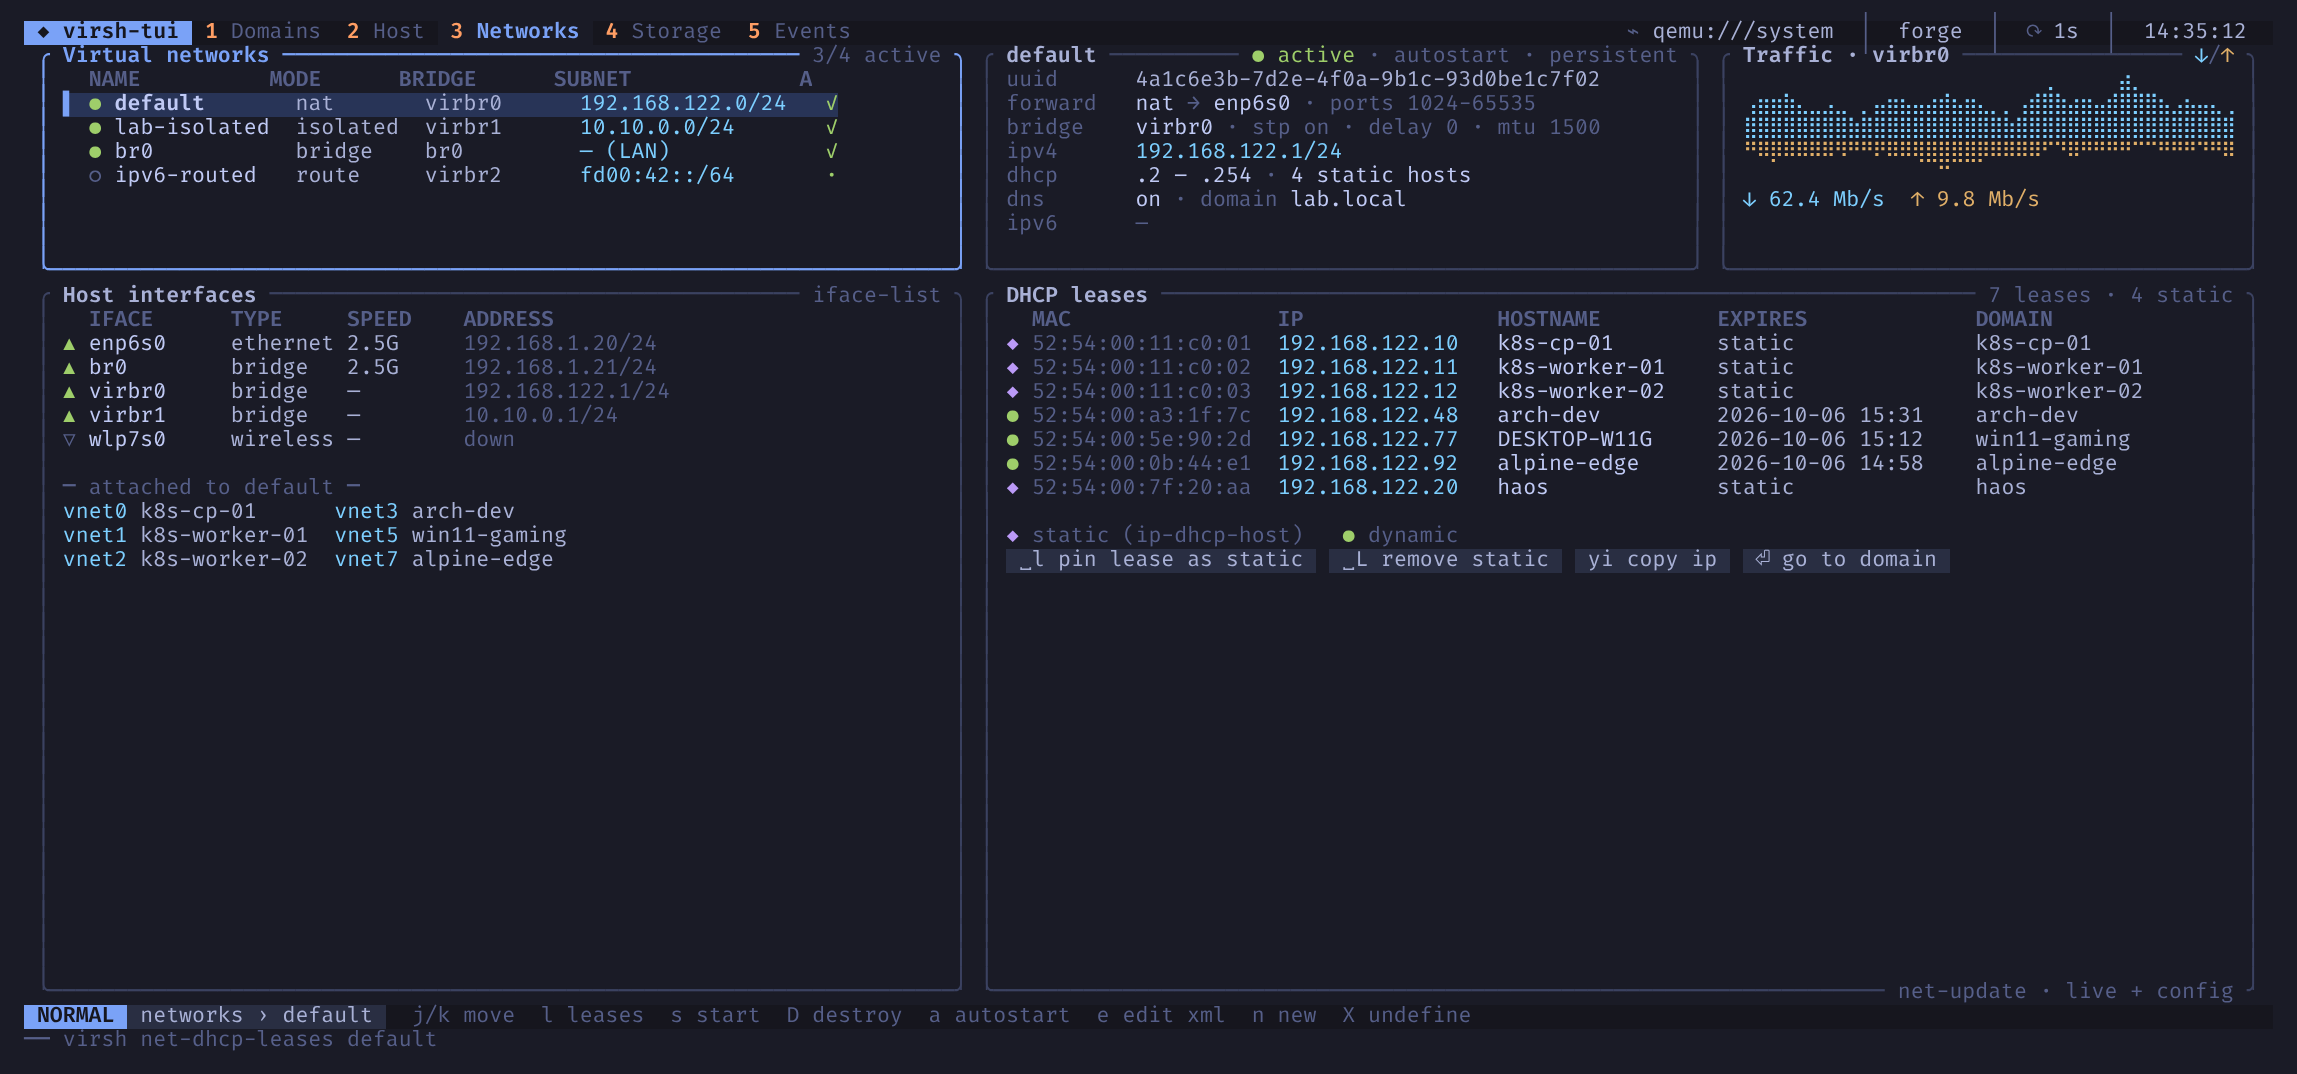This screenshot has width=2297, height=1074.
Task: Click the dynamic dot icon for alpine-edge lease
Action: (x=1012, y=463)
